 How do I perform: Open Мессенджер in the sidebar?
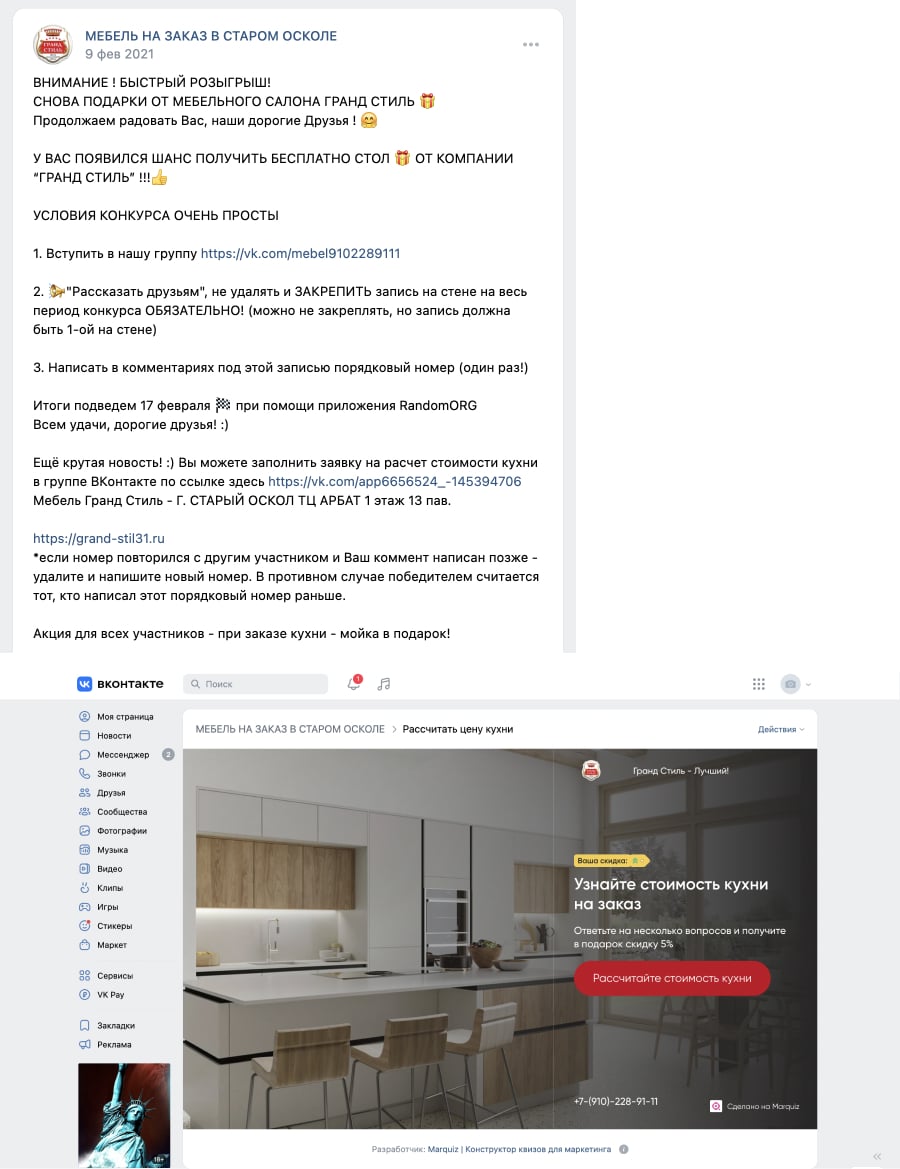click(x=125, y=754)
